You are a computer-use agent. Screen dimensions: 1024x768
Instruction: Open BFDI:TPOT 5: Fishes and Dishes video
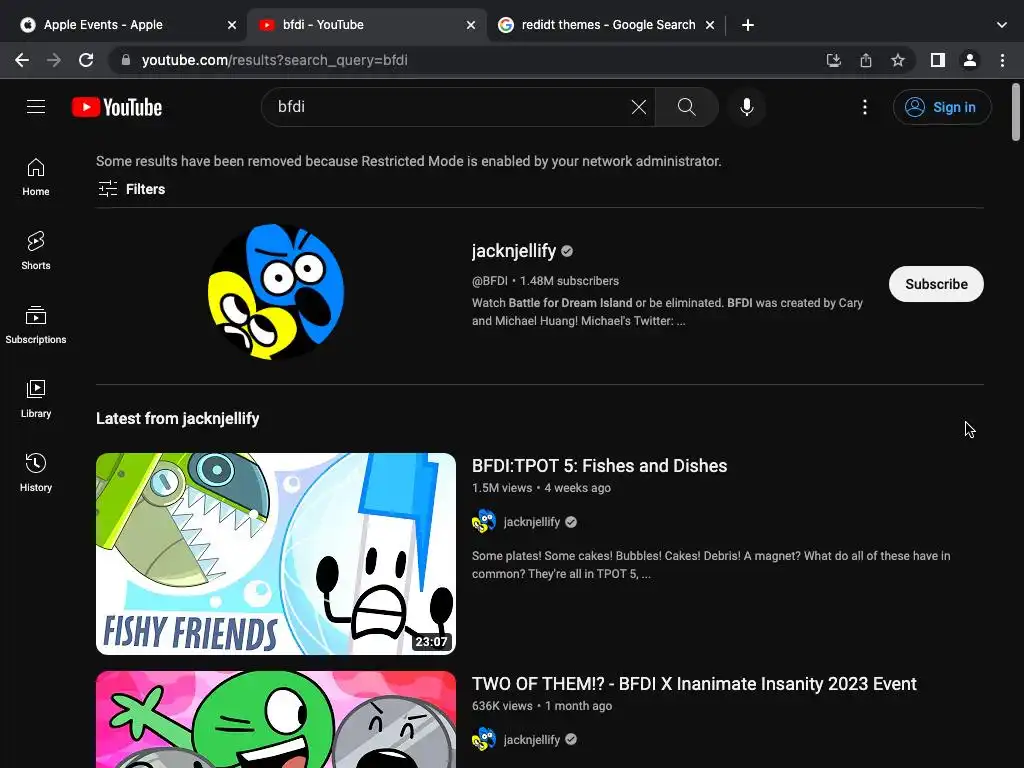pyautogui.click(x=600, y=466)
